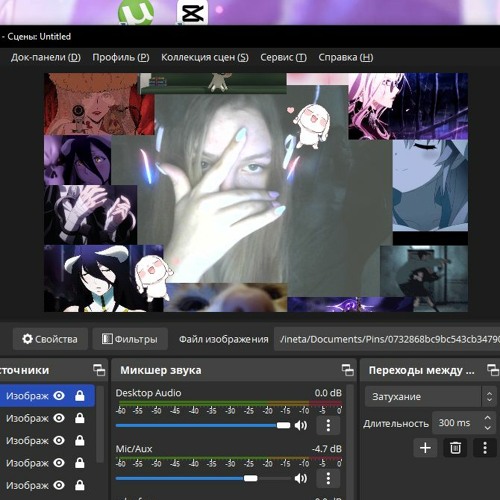Open the Коллекция сцен menu

point(205,57)
